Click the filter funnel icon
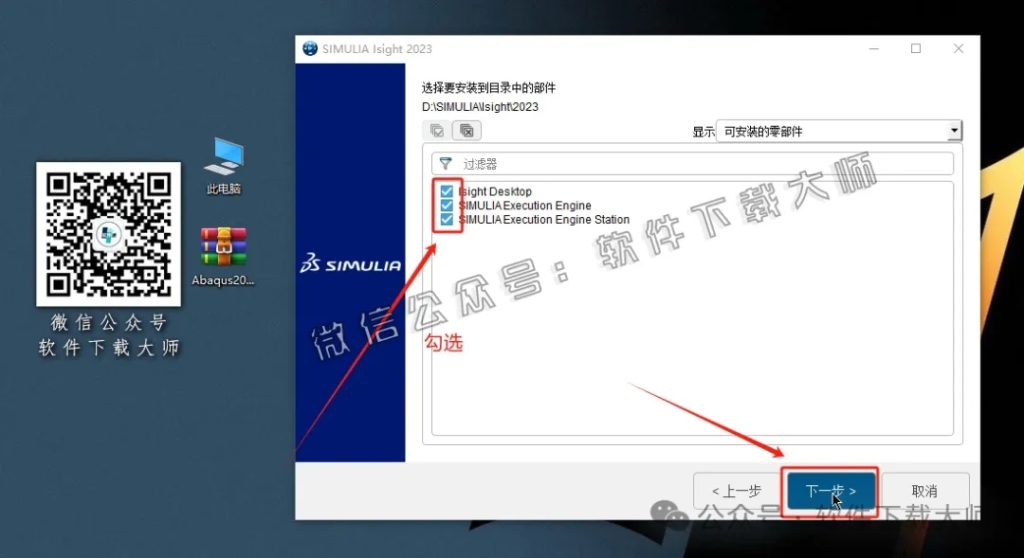The width and height of the screenshot is (1024, 558). pyautogui.click(x=445, y=163)
